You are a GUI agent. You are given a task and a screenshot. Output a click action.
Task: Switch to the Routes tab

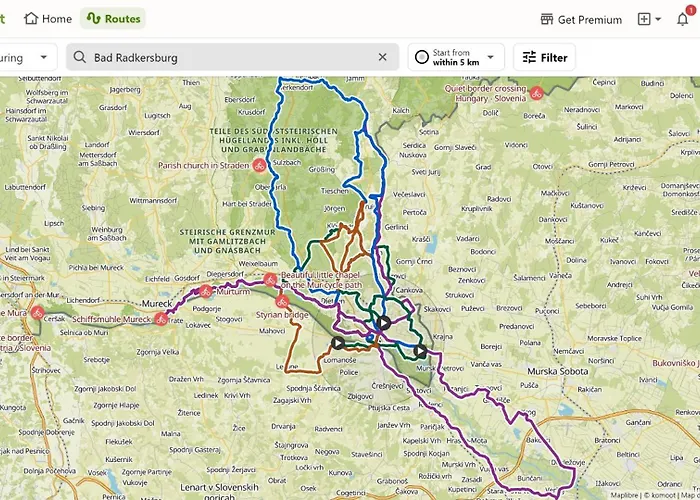point(113,19)
